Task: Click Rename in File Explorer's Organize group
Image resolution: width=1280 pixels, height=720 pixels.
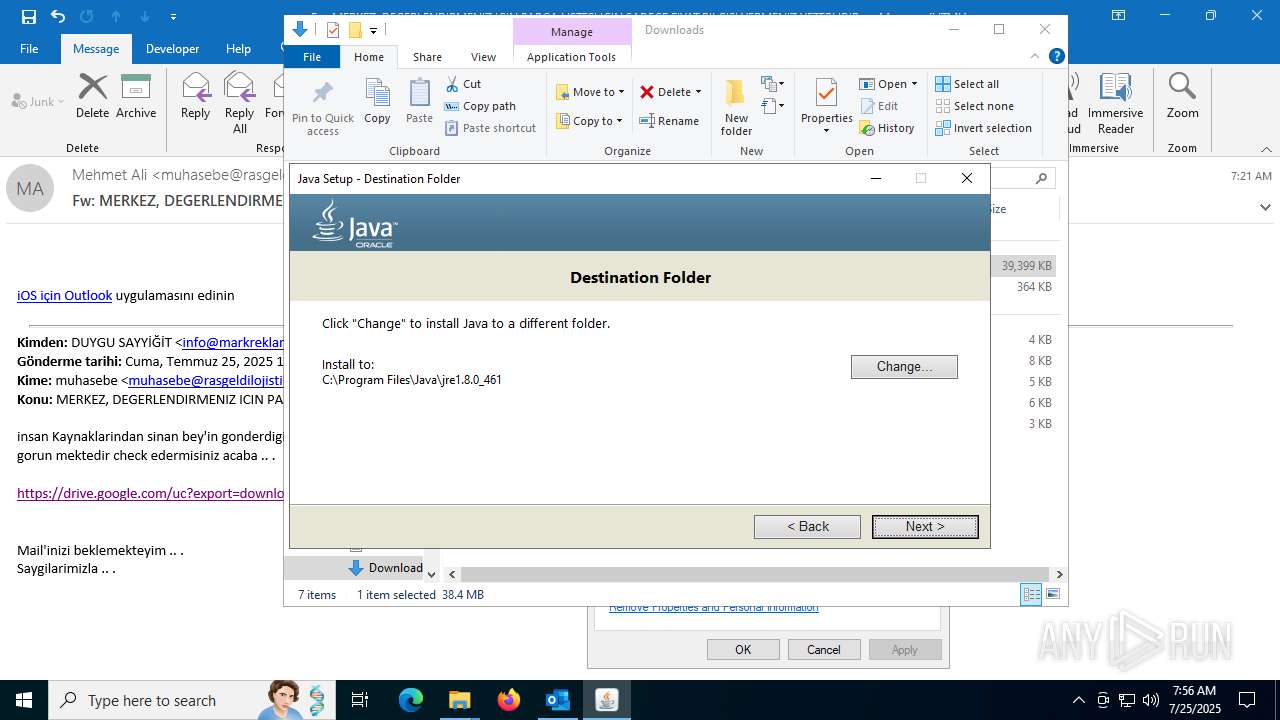Action: pyautogui.click(x=669, y=121)
